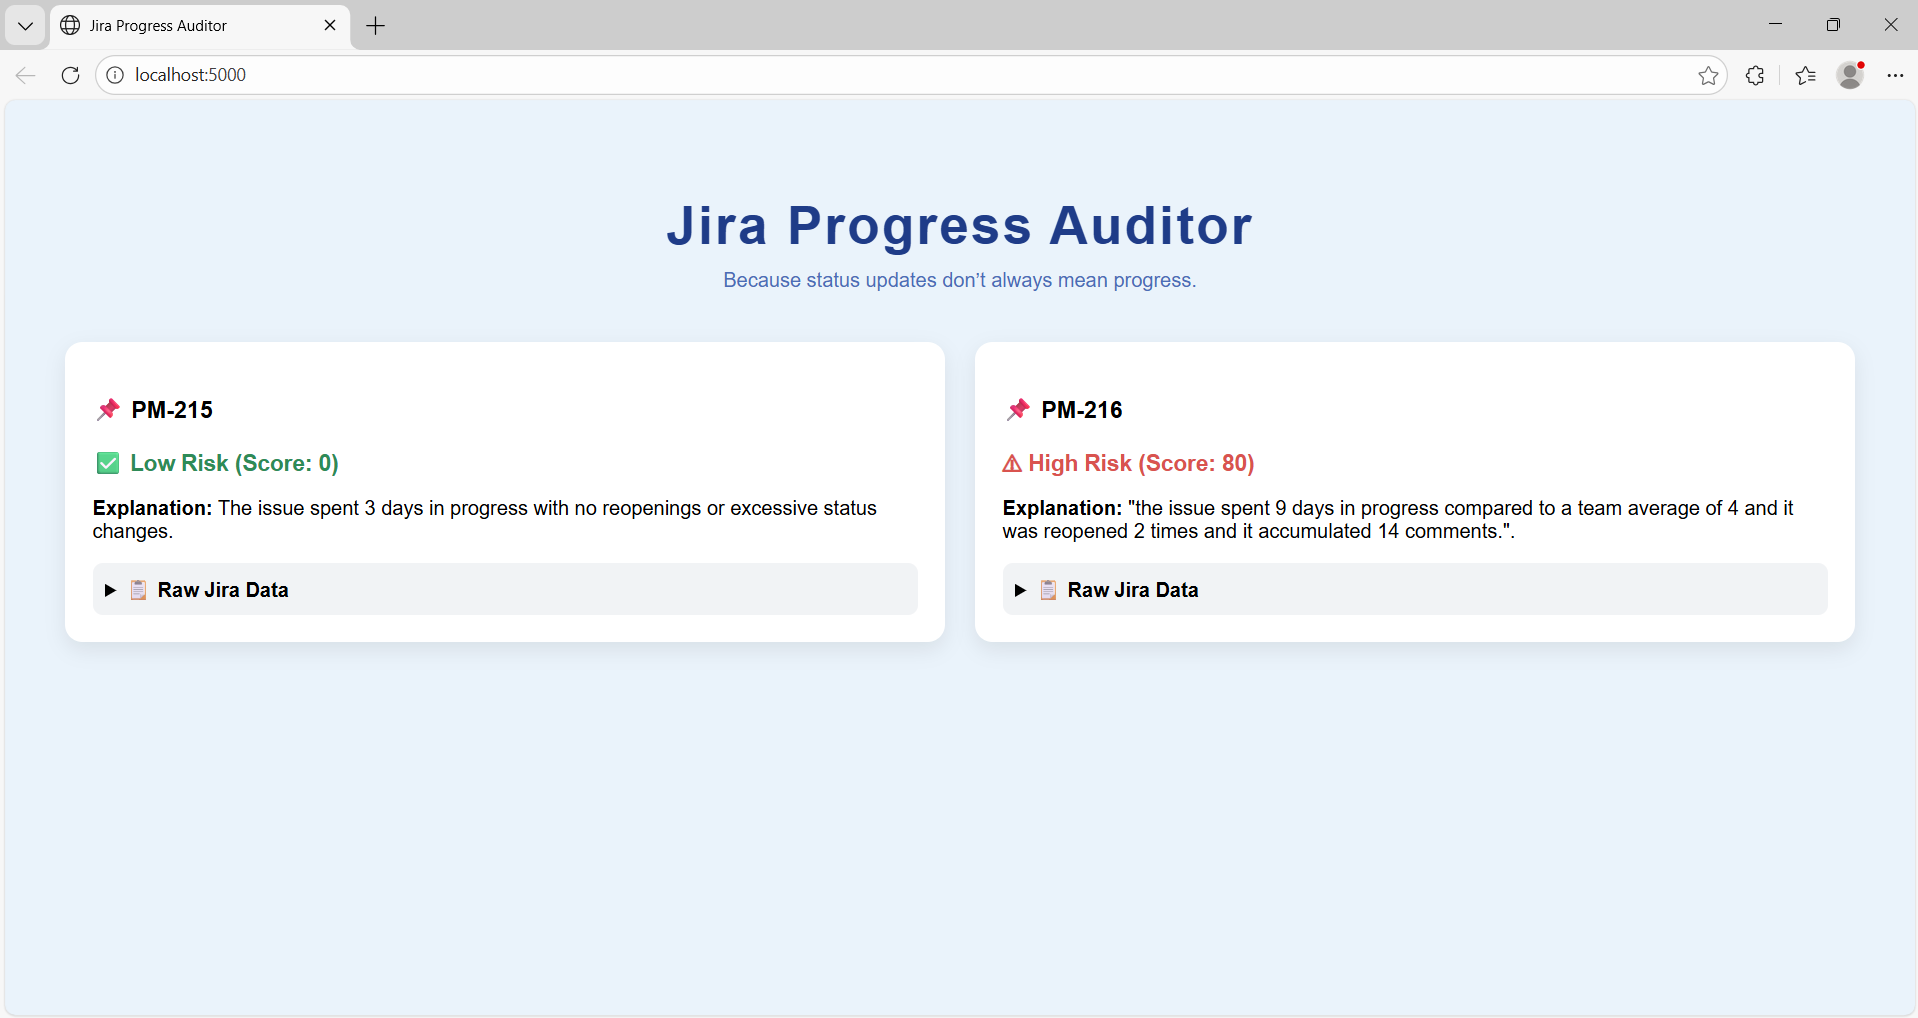1918x1018 pixels.
Task: Click the browser refresh icon
Action: tap(70, 75)
